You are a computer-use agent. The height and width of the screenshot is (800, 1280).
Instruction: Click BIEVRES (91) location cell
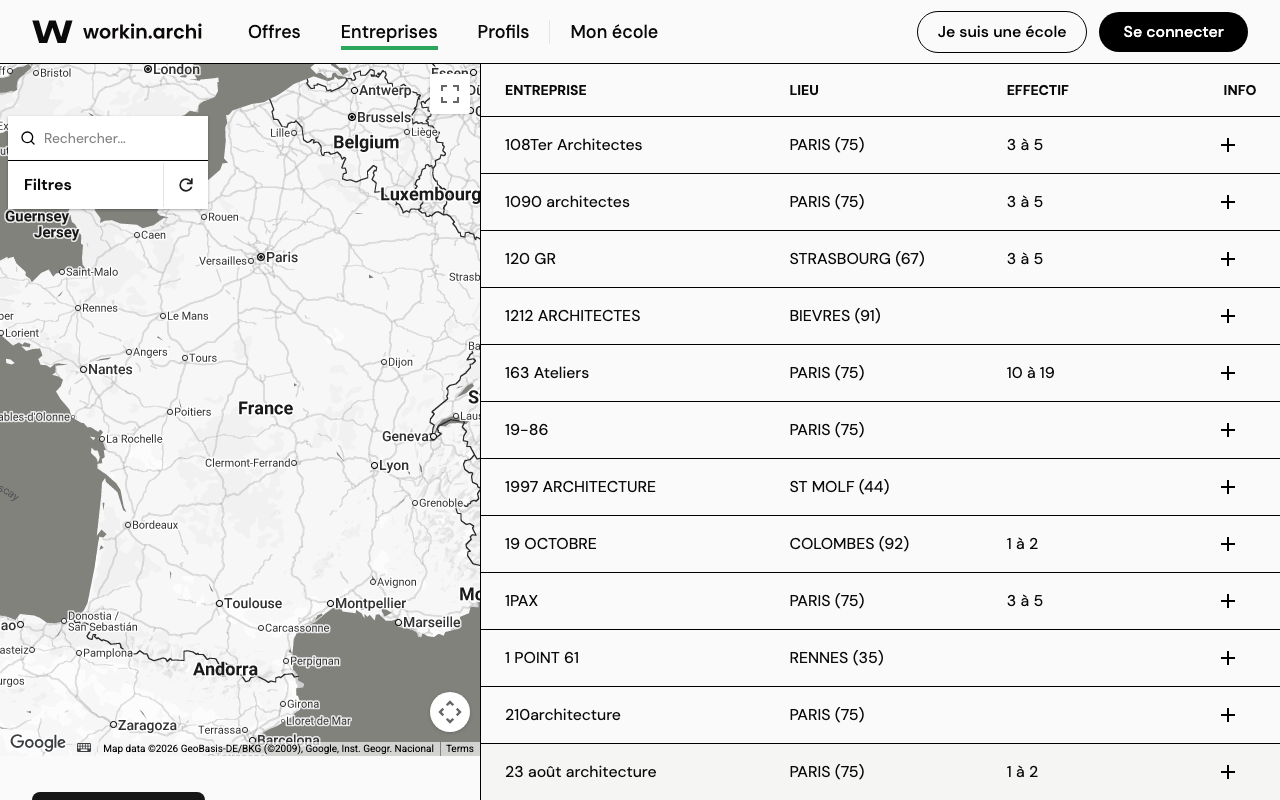(x=835, y=316)
